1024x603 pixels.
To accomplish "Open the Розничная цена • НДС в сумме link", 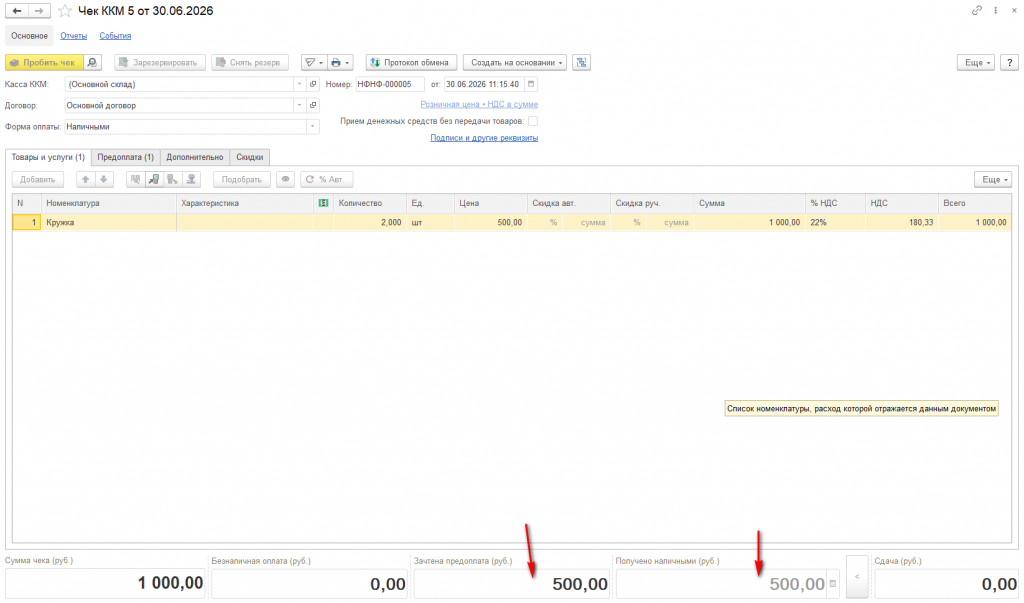I will coord(479,105).
